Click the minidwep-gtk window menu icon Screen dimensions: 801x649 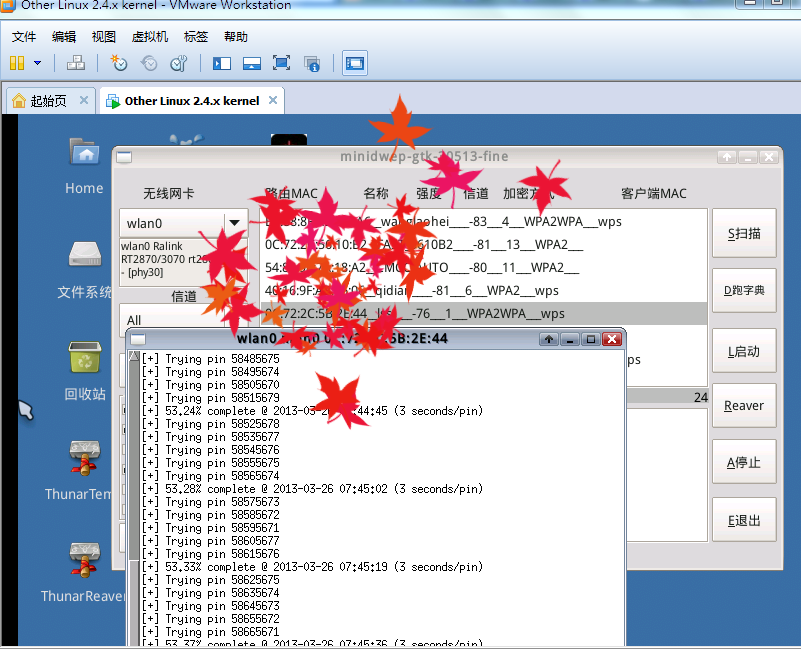(124, 157)
